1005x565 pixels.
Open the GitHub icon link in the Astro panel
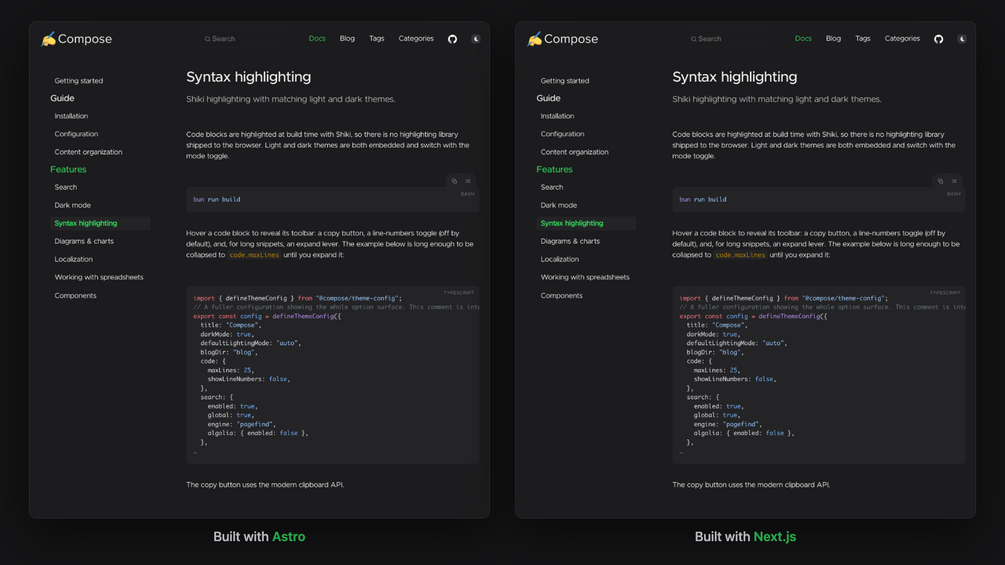(453, 39)
